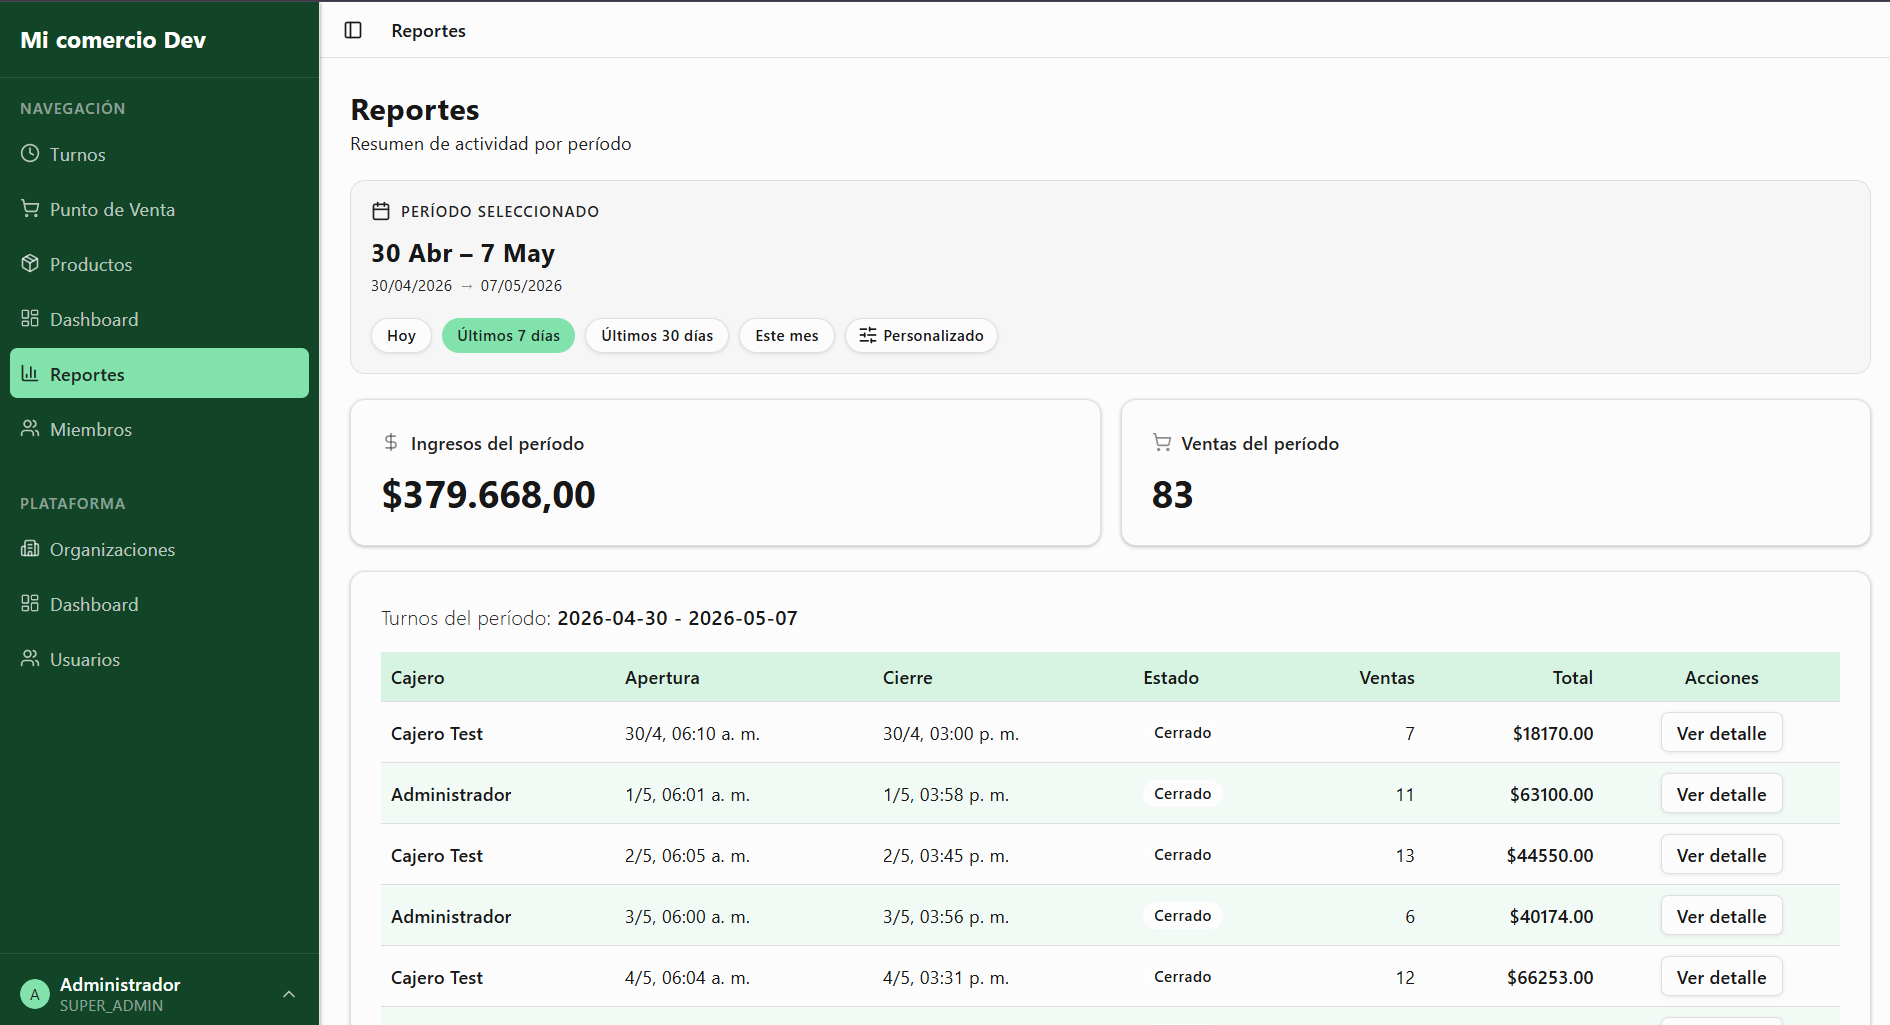The width and height of the screenshot is (1890, 1025).
Task: Click the closing time 2/5, 03:45 p. m.
Action: pyautogui.click(x=946, y=856)
